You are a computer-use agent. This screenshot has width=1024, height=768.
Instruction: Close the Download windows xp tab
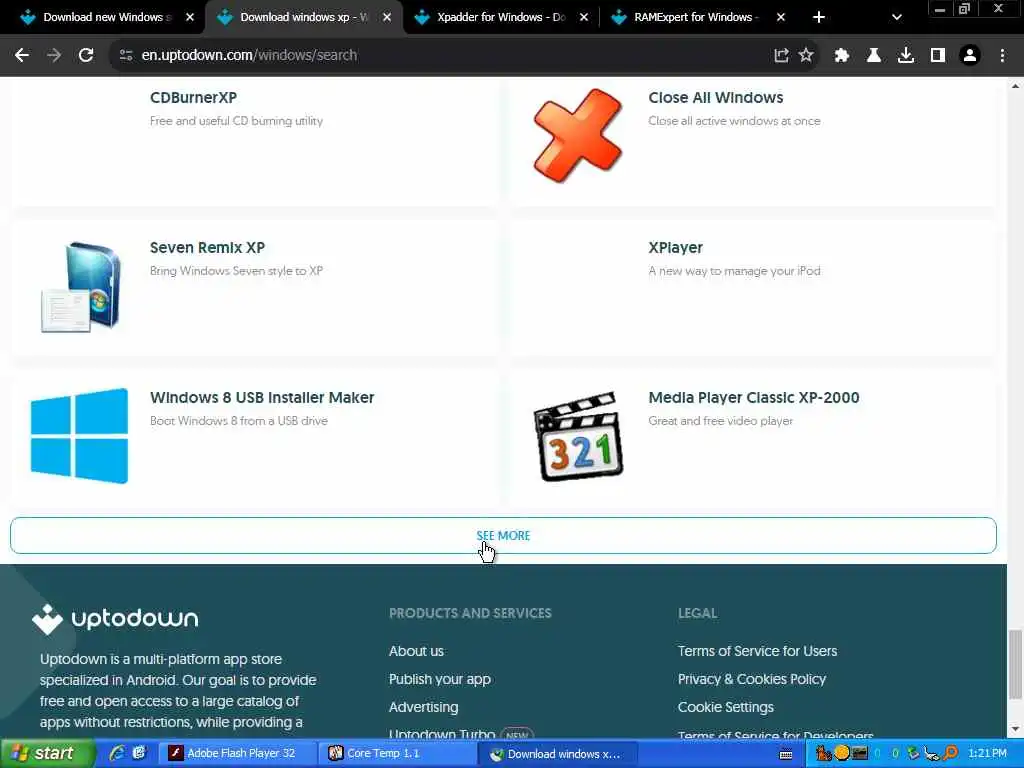[387, 18]
